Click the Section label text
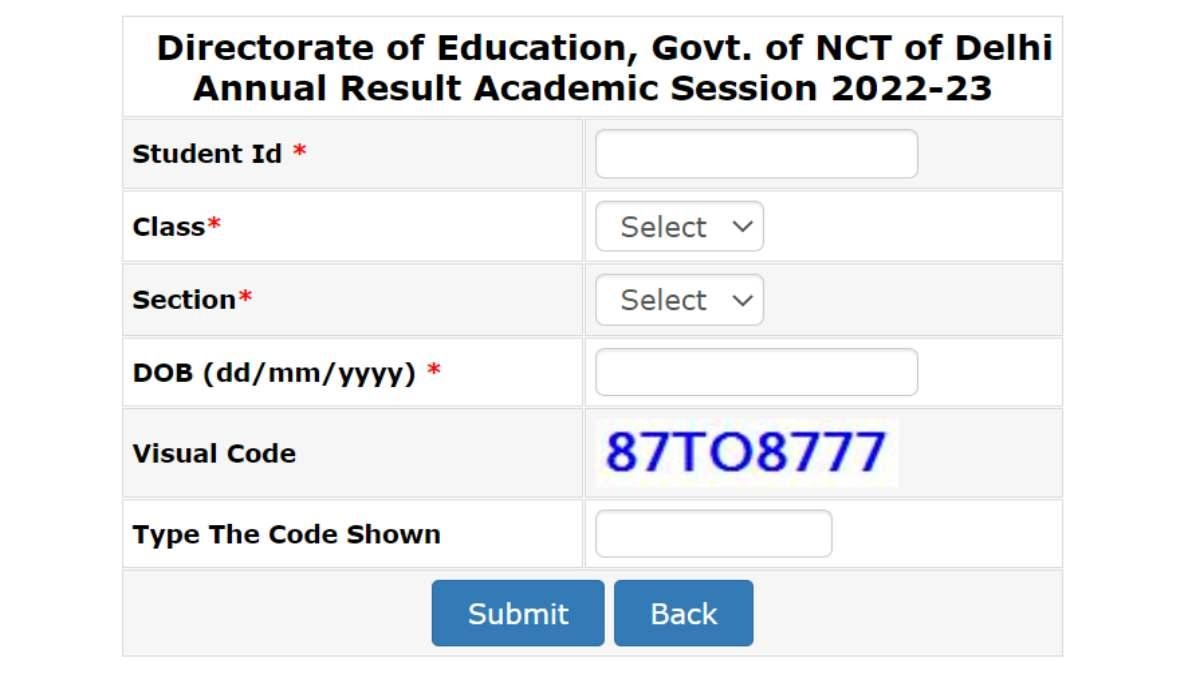The width and height of the screenshot is (1200, 675). click(x=183, y=300)
